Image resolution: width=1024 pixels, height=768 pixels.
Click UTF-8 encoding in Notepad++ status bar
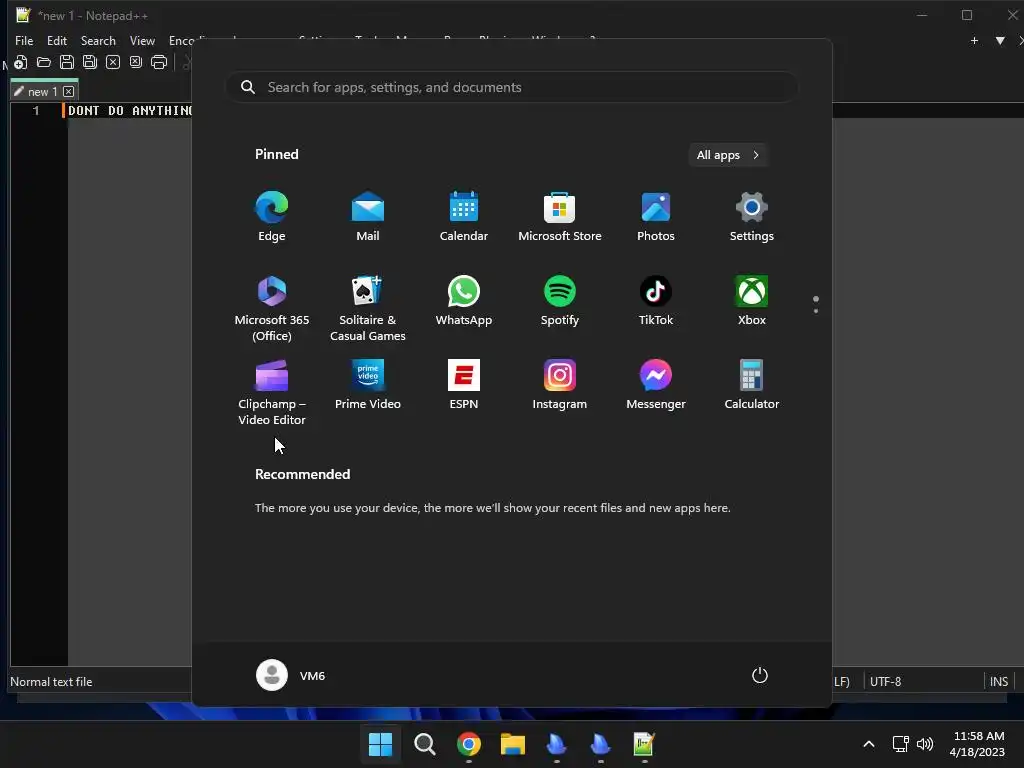click(886, 681)
